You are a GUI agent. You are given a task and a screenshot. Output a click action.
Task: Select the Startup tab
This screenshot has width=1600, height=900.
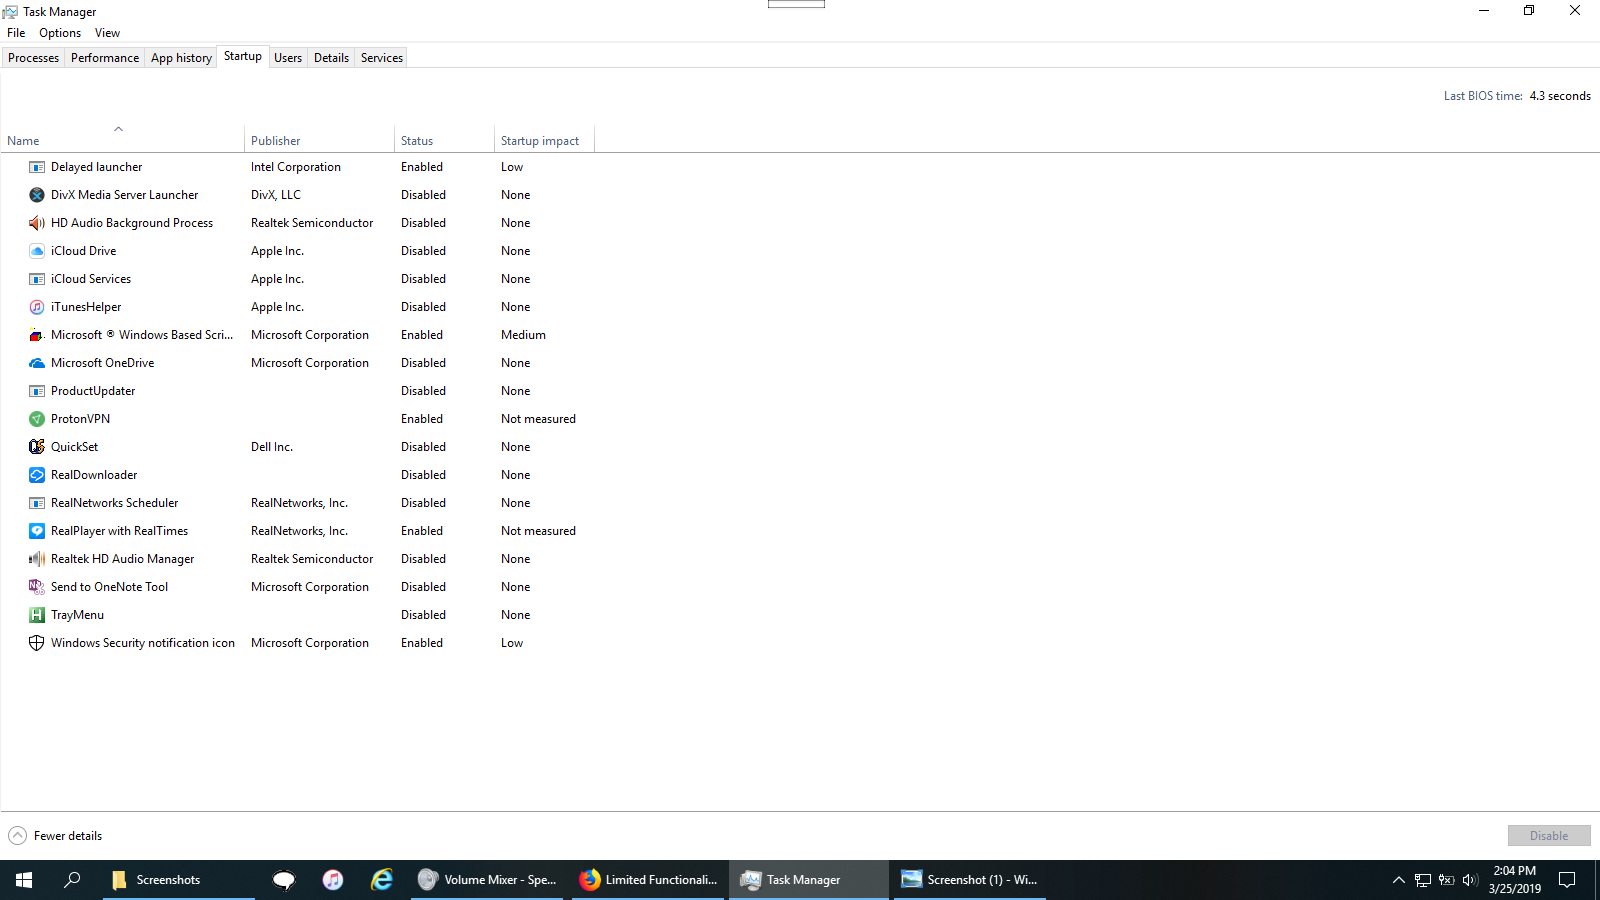click(243, 56)
